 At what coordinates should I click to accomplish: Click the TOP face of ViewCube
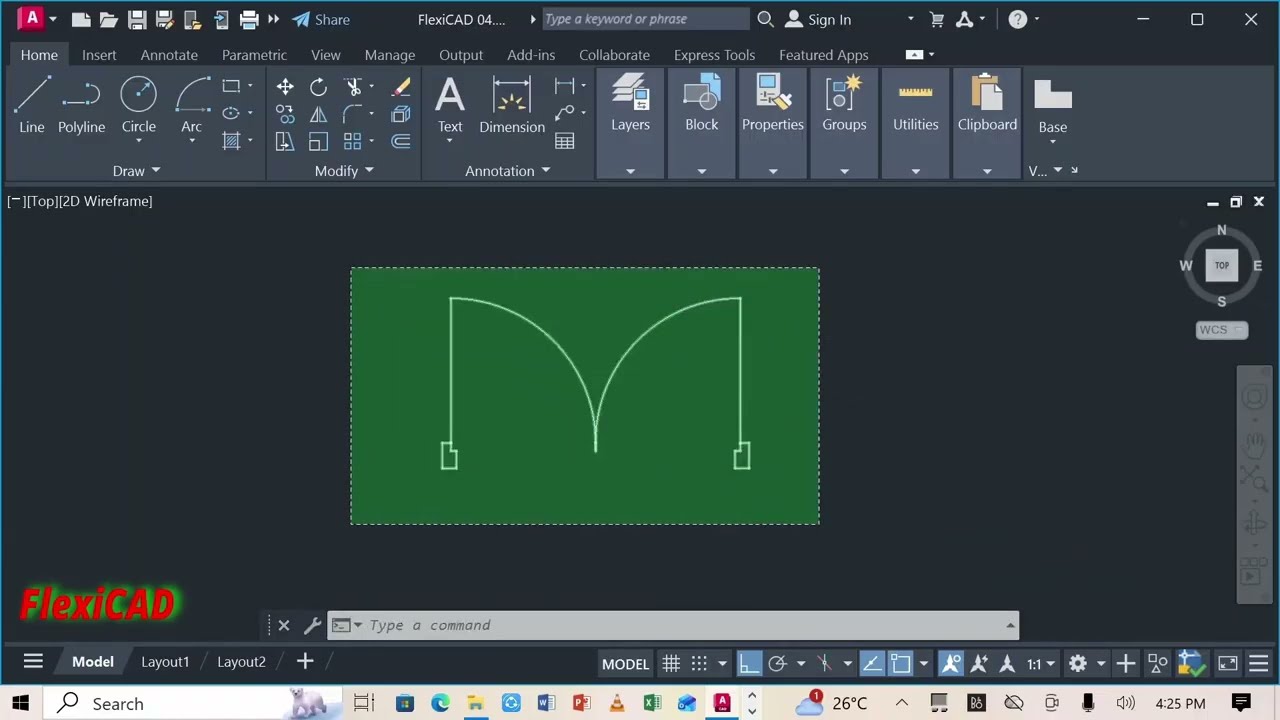(x=1222, y=265)
